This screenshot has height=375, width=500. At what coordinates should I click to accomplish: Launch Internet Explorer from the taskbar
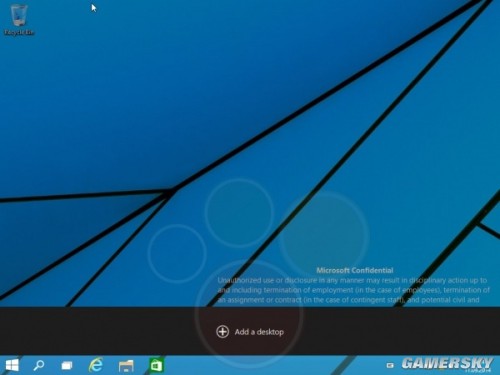(96, 365)
